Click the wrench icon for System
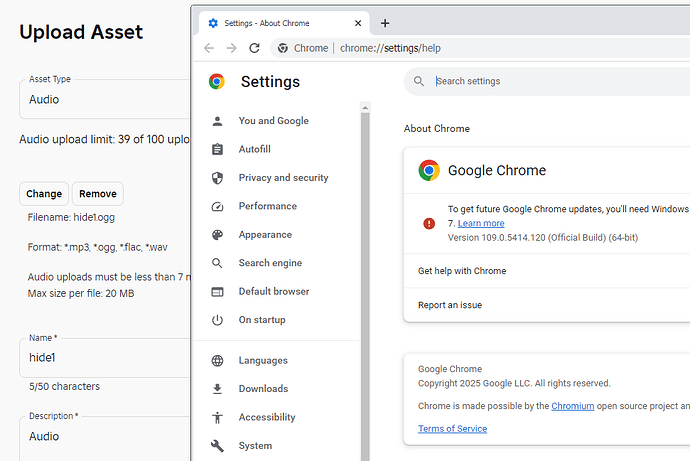 tap(217, 446)
